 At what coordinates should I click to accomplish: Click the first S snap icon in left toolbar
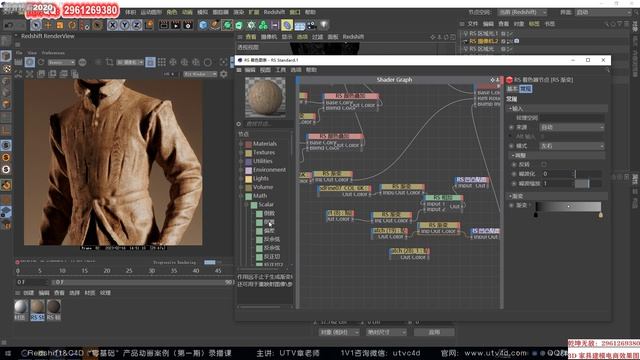coord(6,145)
